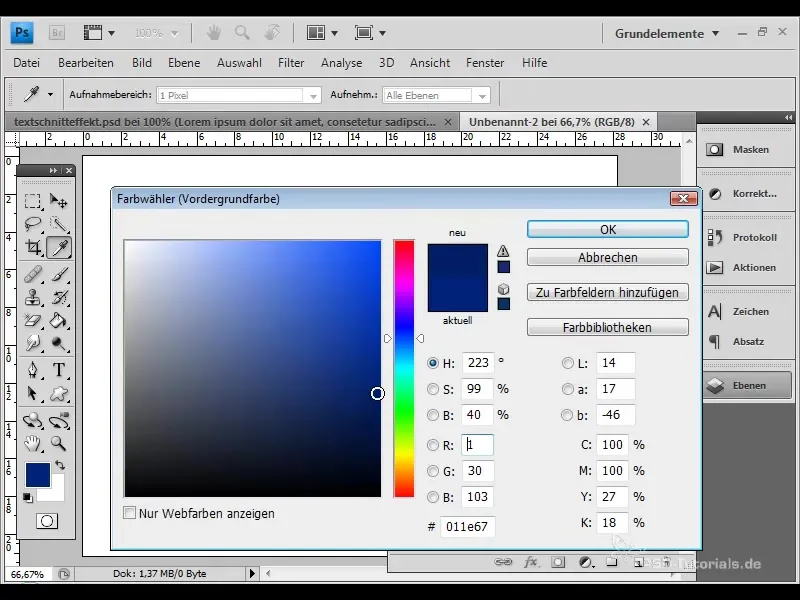This screenshot has width=800, height=600.
Task: Click the Abbrechen button
Action: pyautogui.click(x=608, y=258)
